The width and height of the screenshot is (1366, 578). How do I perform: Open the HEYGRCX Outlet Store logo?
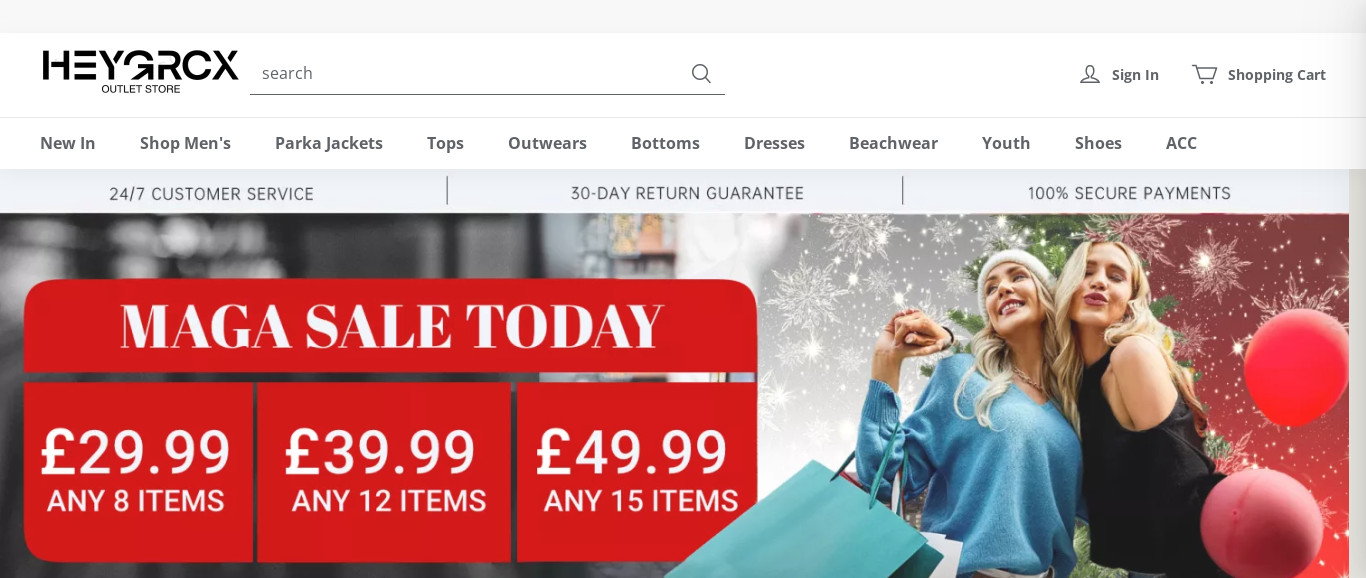tap(140, 72)
